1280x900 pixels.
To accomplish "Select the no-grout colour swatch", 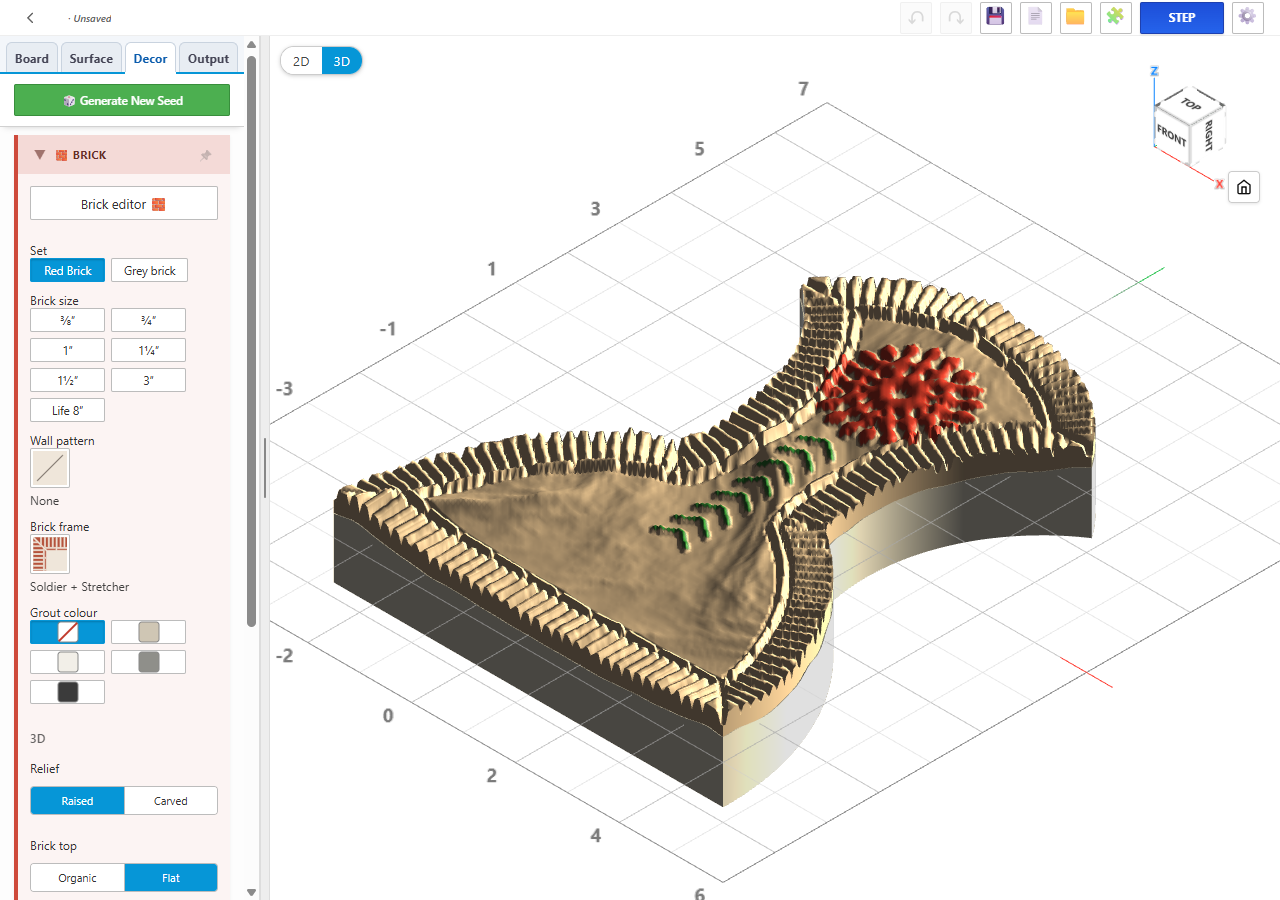I will click(68, 632).
